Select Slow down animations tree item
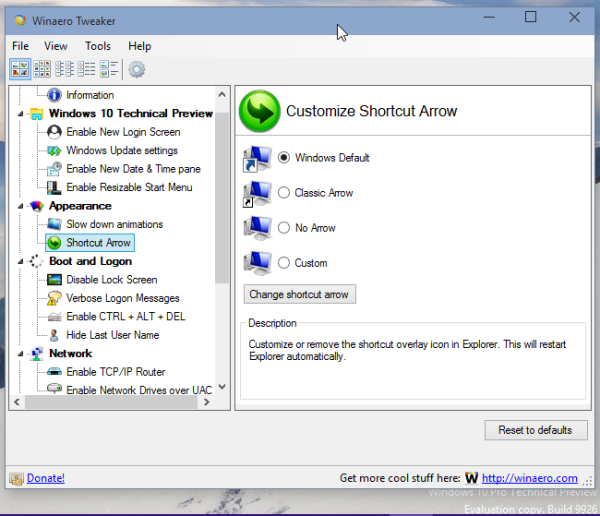Image resolution: width=600 pixels, height=516 pixels. tap(114, 224)
